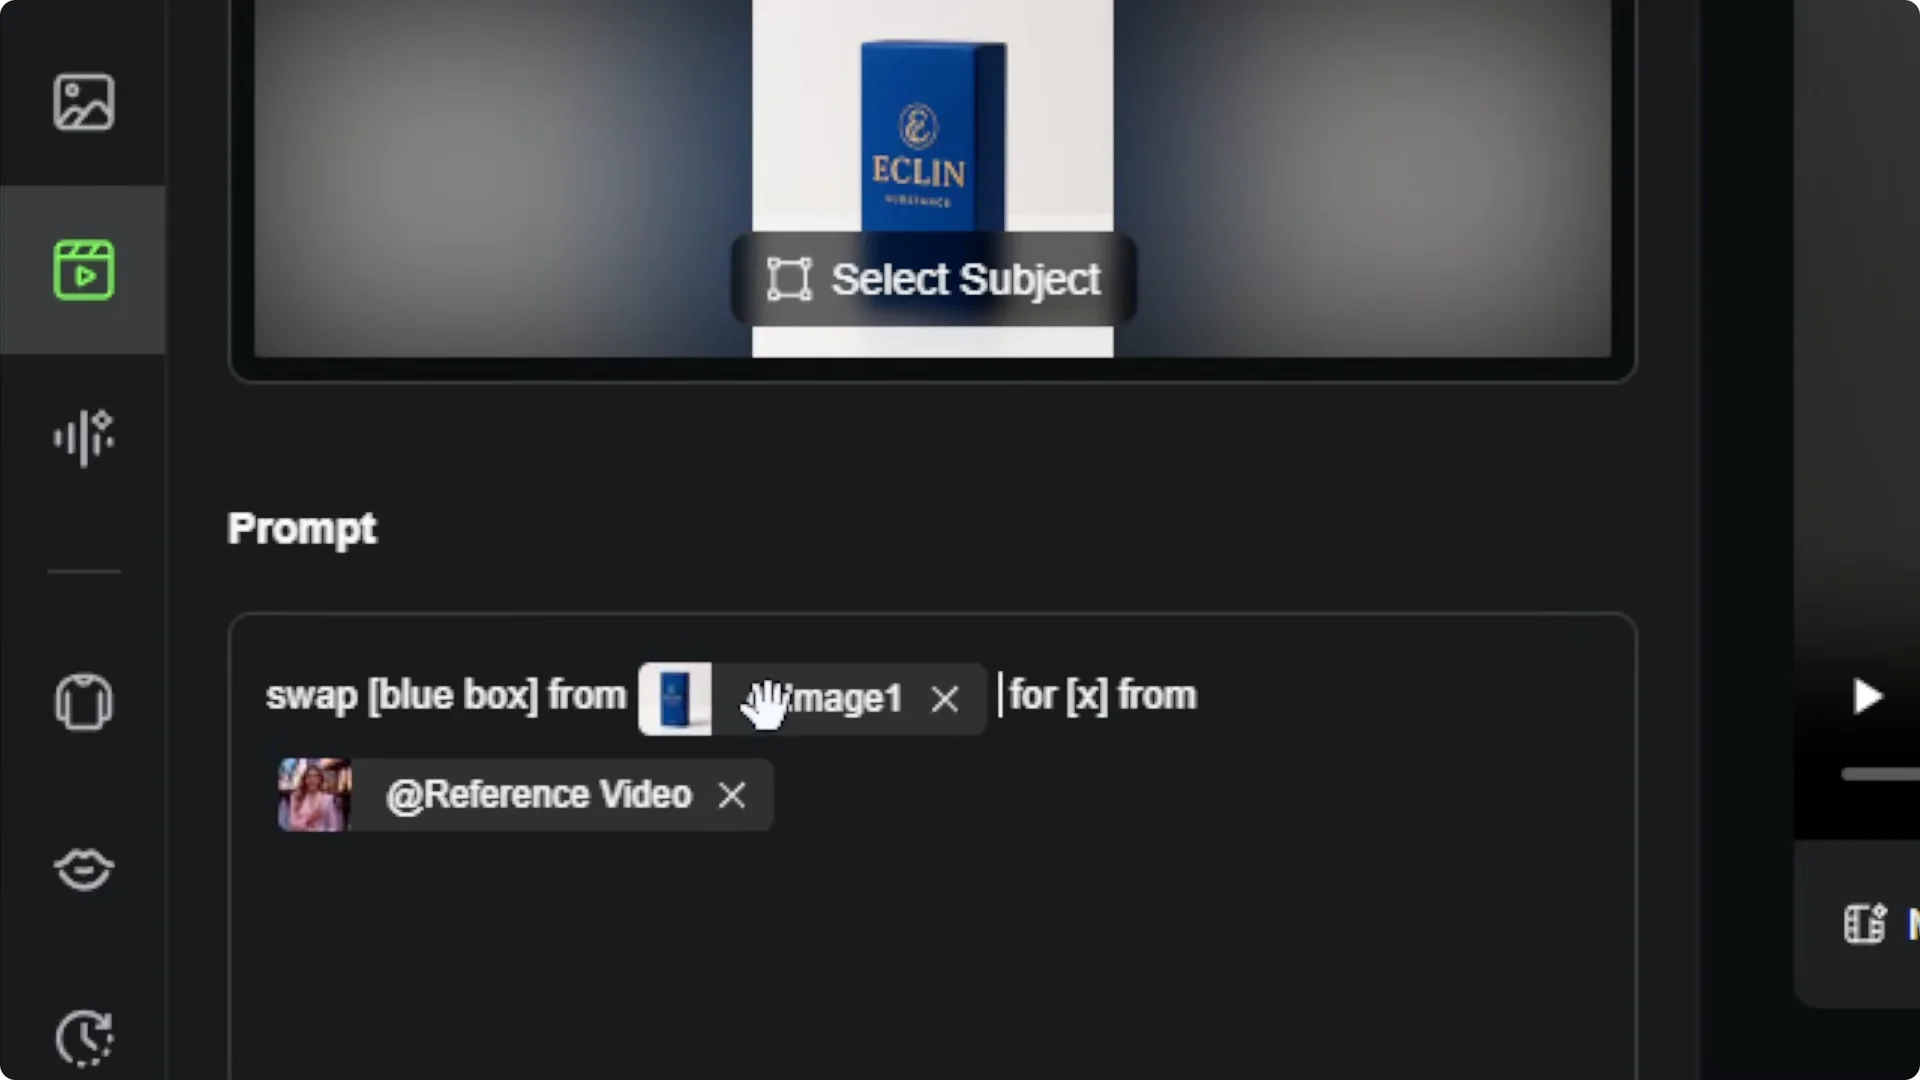1920x1080 pixels.
Task: Click the bounding box icon on Select Subject
Action: [789, 279]
